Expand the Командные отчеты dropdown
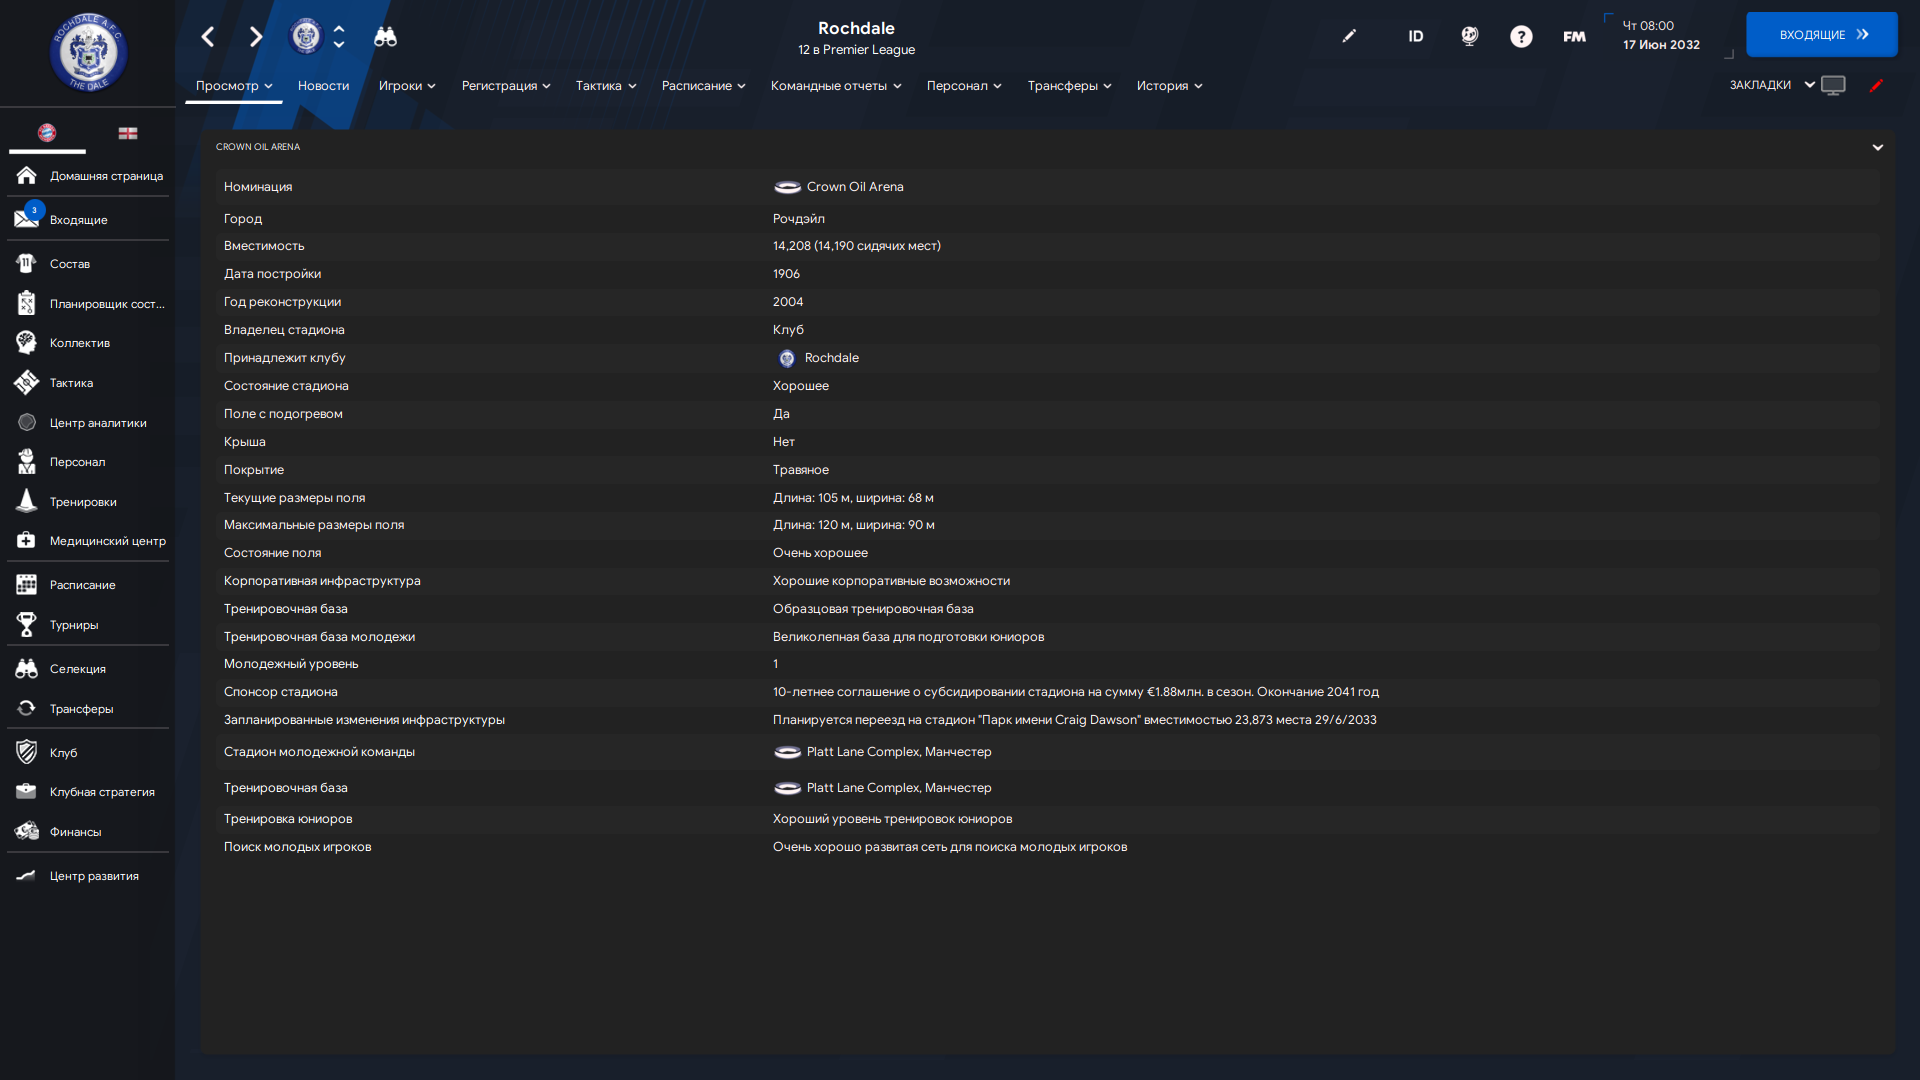The image size is (1920, 1080). coord(835,86)
